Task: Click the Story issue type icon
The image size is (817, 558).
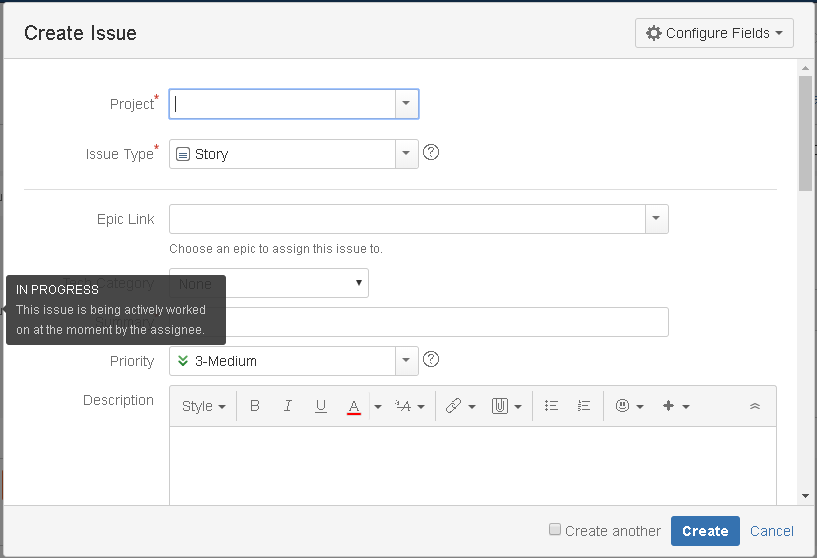Action: tap(182, 154)
